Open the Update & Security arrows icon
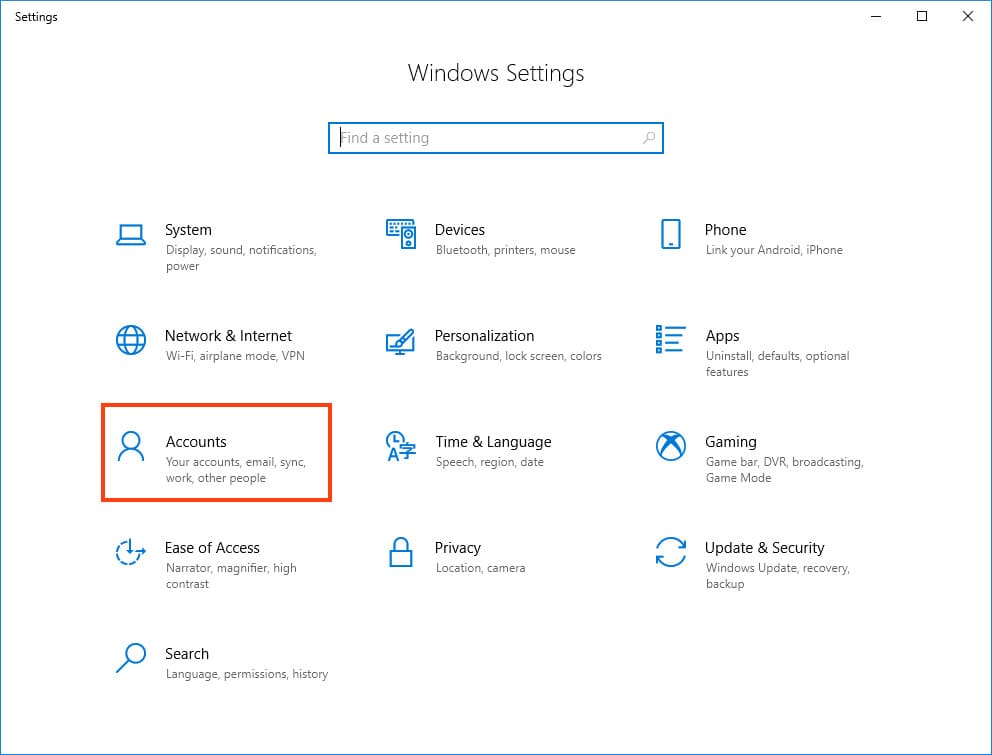This screenshot has width=992, height=755. click(x=671, y=552)
